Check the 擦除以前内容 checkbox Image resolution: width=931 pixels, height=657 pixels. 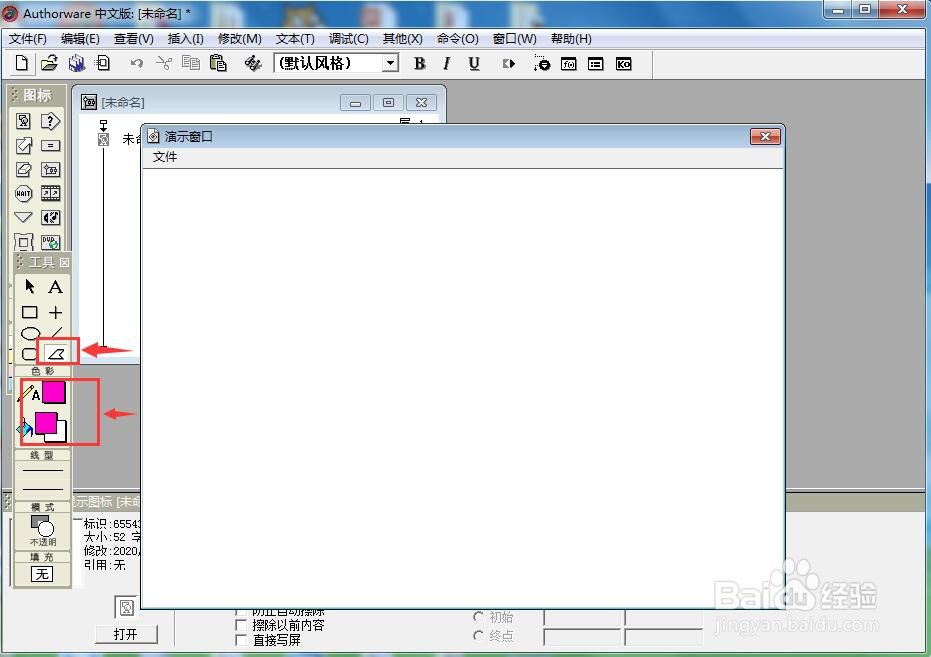point(241,625)
